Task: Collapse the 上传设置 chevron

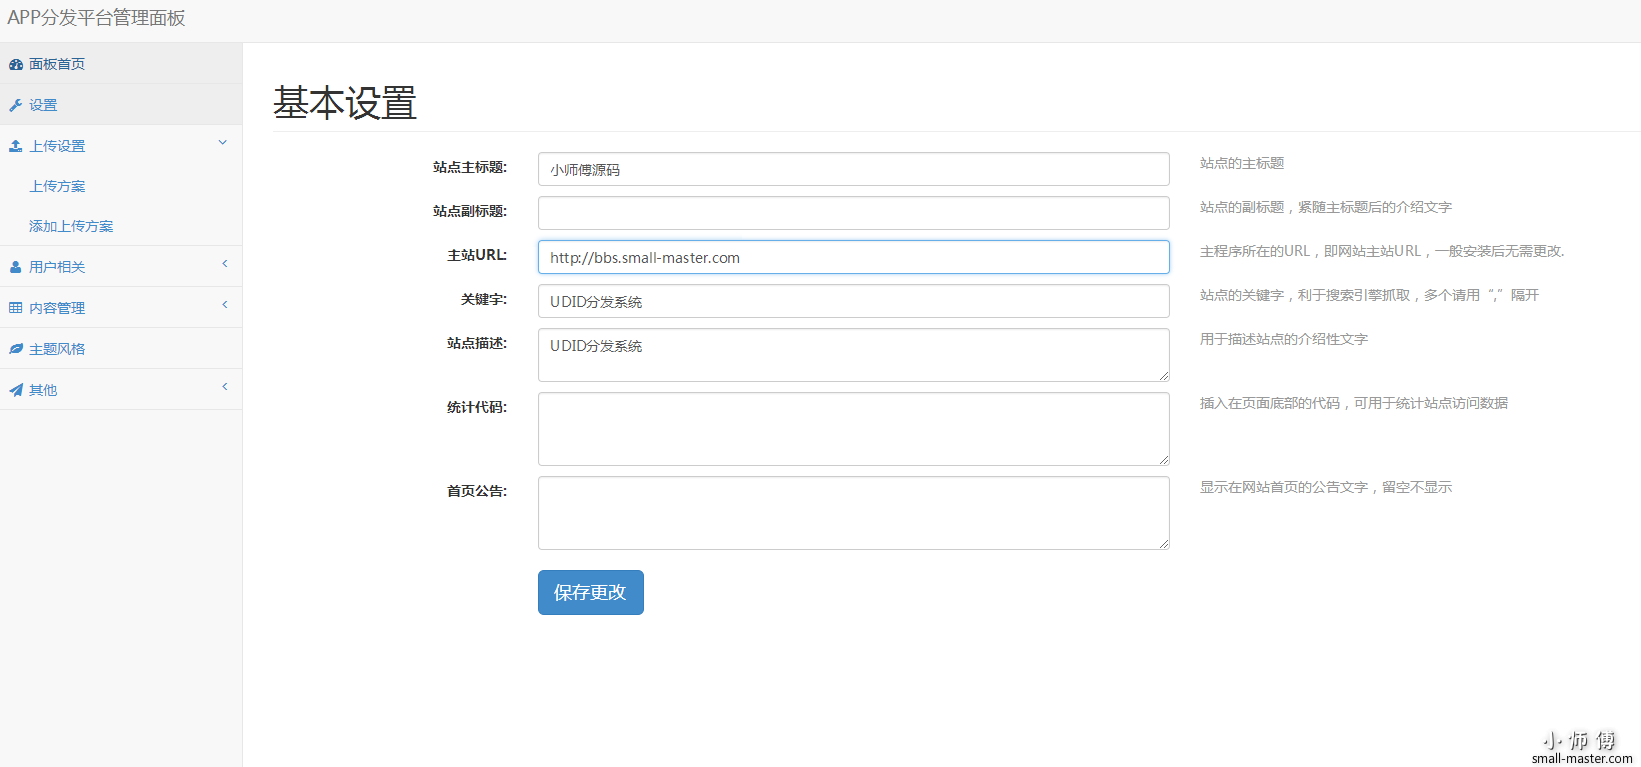Action: click(223, 143)
